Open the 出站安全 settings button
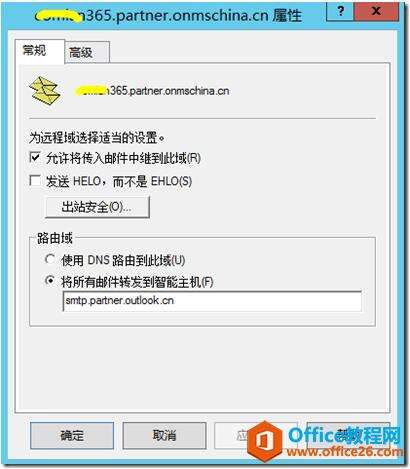Screen dimensions: 410x469 [97, 207]
